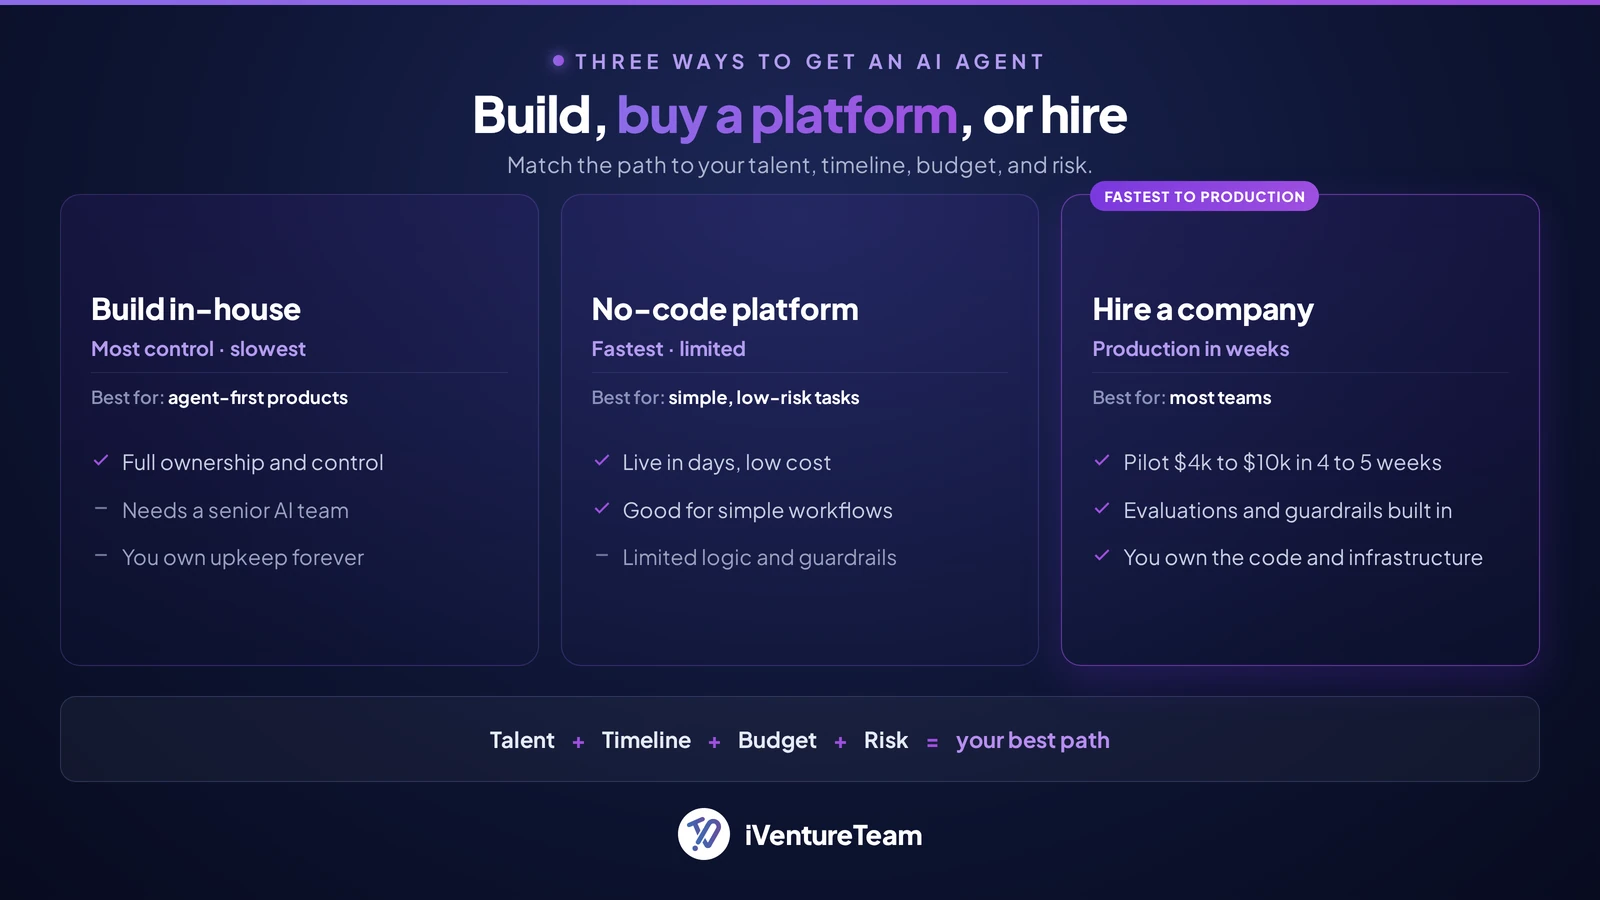Click Best for: most teams line
Image resolution: width=1600 pixels, height=900 pixels.
point(1182,397)
